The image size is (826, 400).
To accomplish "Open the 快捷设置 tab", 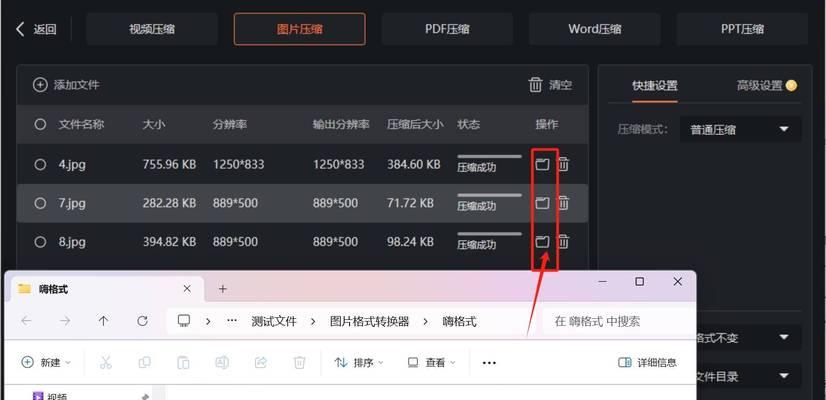I will (655, 86).
